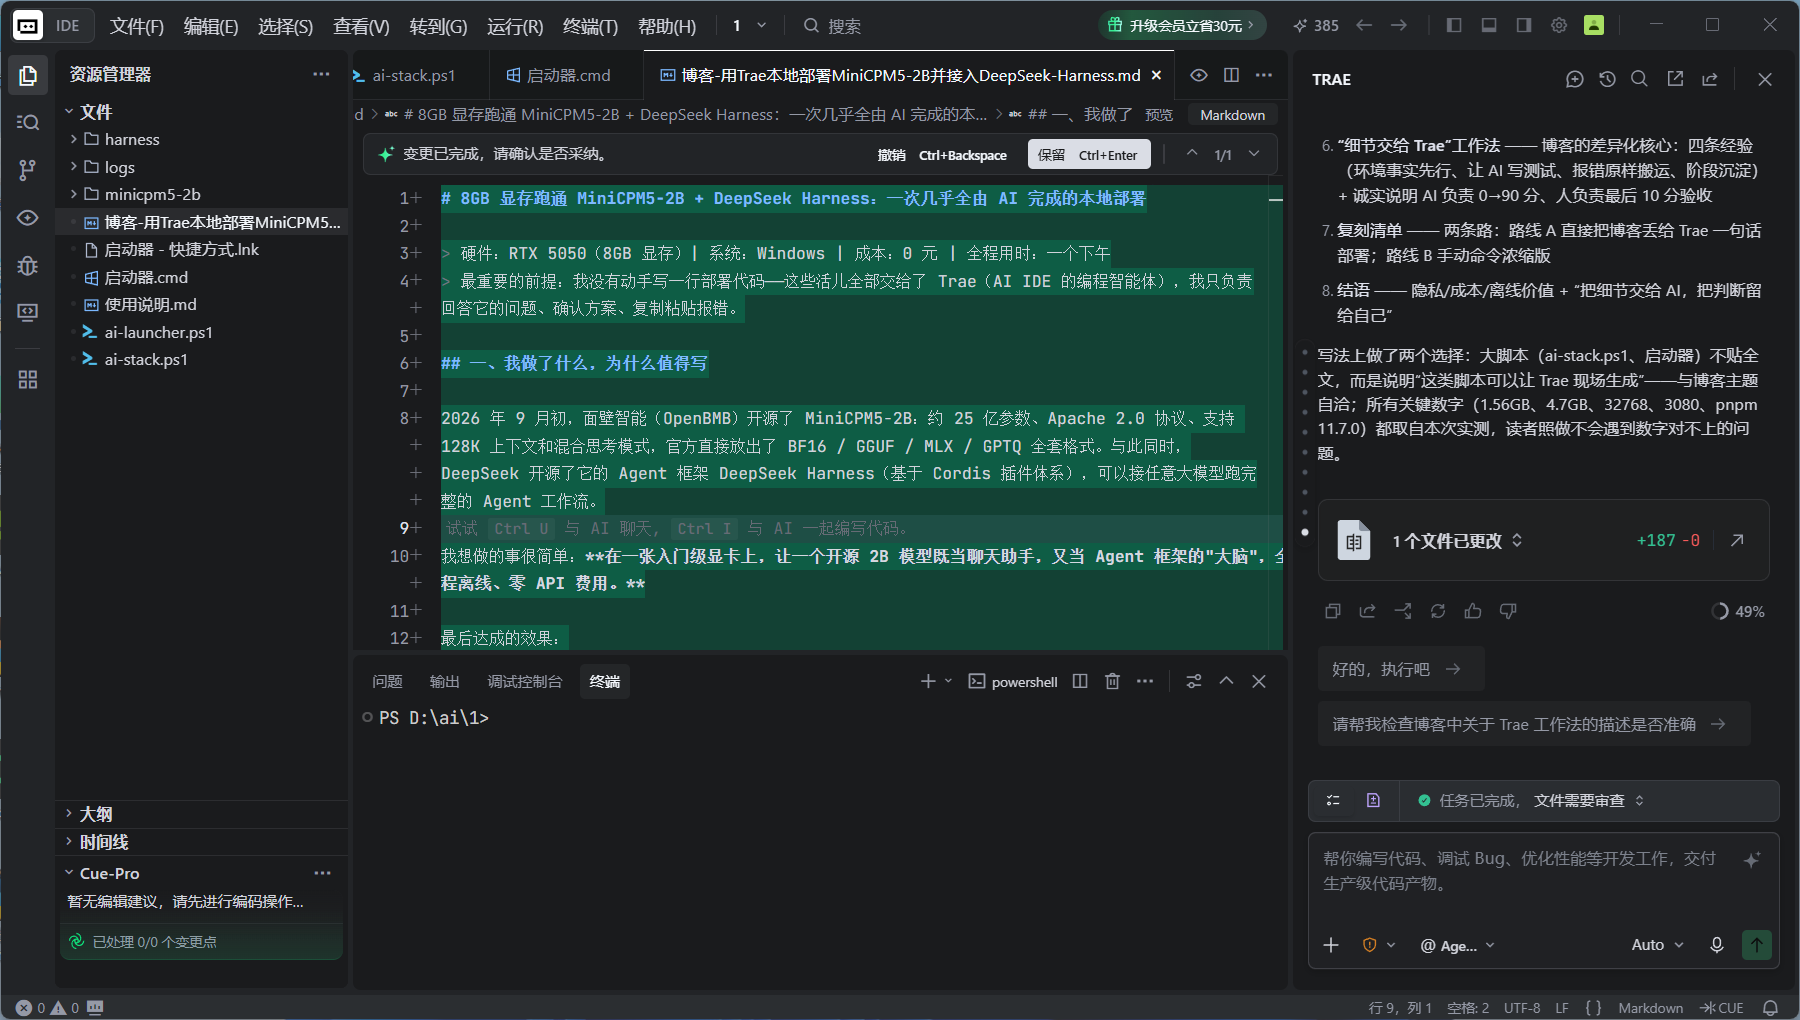Open the Agent selector dropdown
This screenshot has height=1020, width=1800.
[x=1457, y=945]
